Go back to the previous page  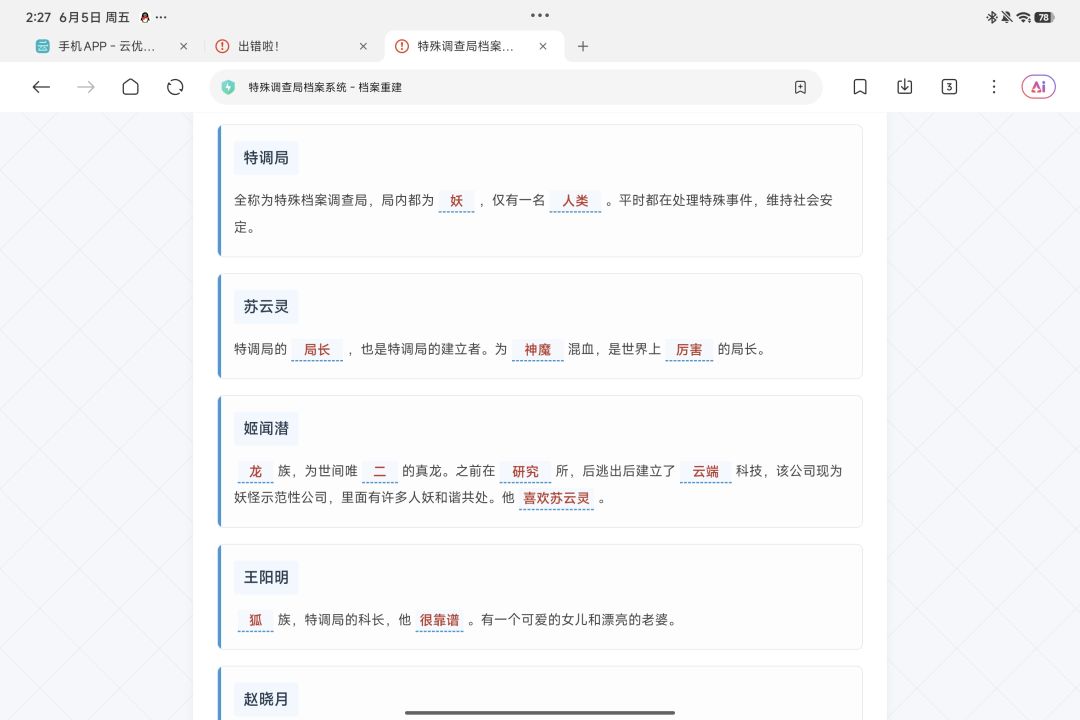tap(41, 87)
